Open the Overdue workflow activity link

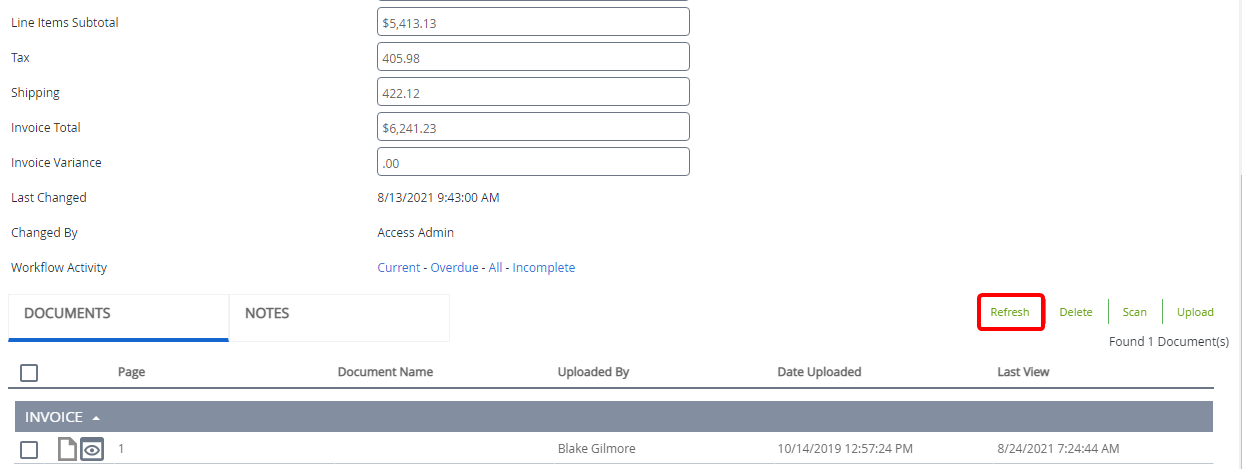(454, 268)
